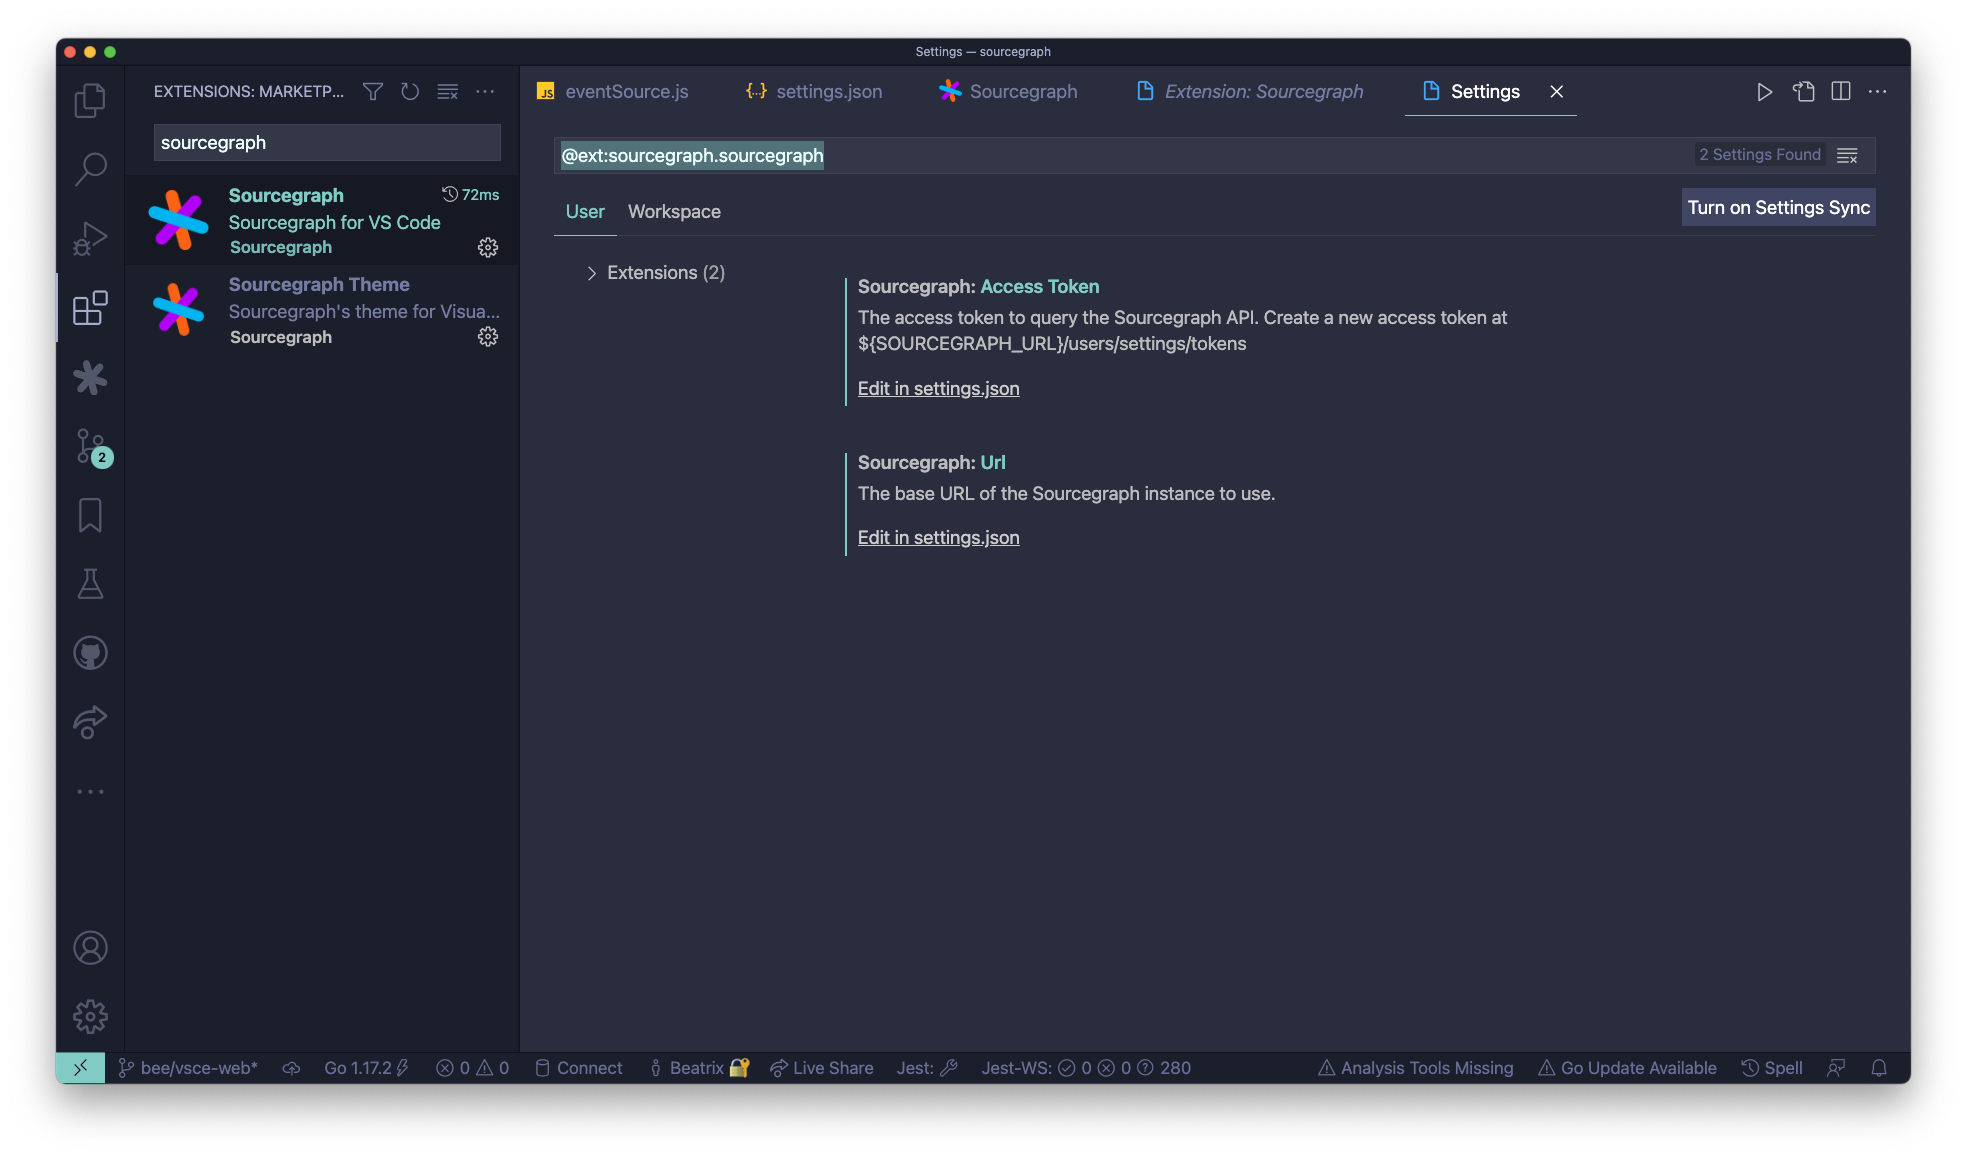Start Live Share from status bar
The image size is (1967, 1158).
821,1068
